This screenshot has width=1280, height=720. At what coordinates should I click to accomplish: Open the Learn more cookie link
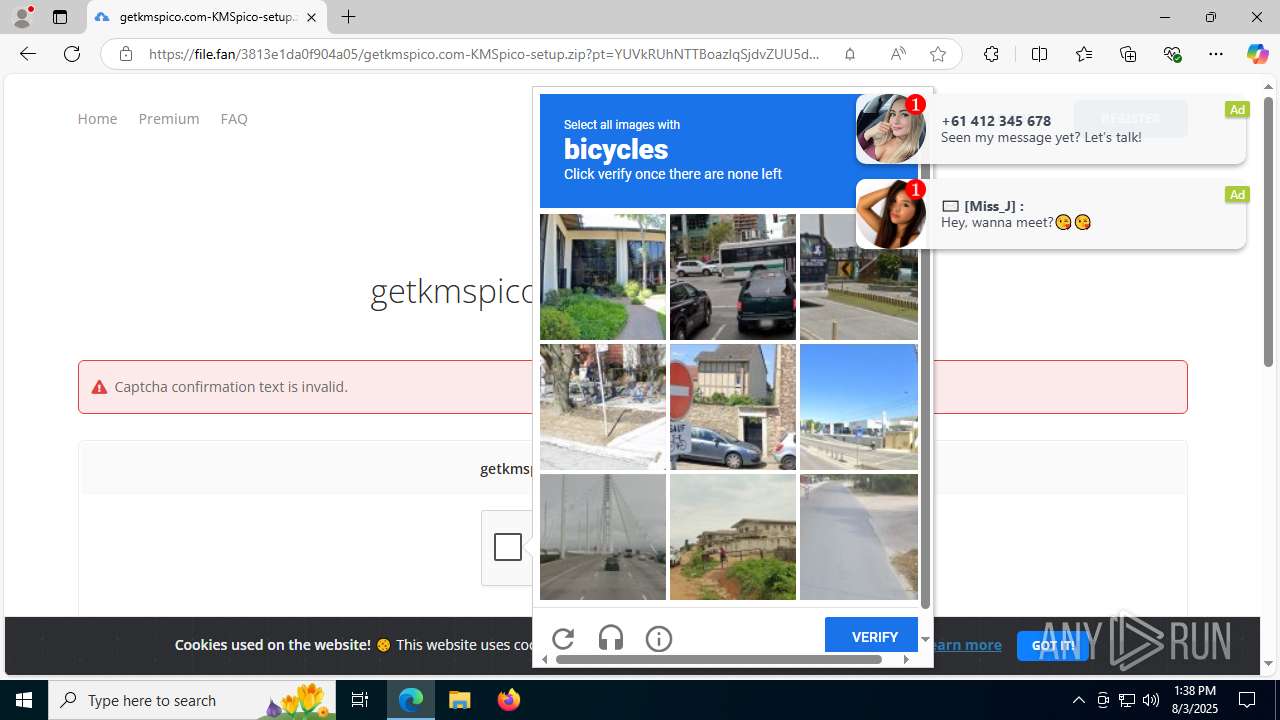(x=964, y=645)
